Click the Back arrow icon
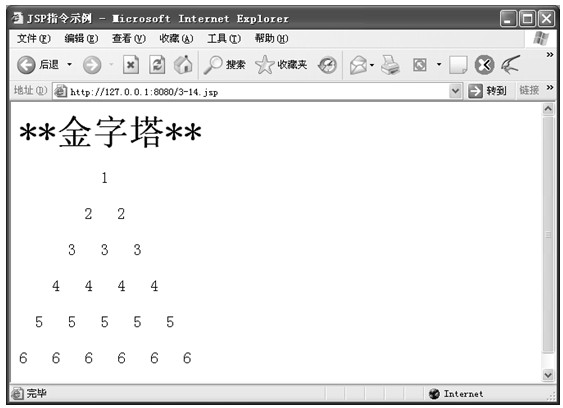 (x=26, y=65)
